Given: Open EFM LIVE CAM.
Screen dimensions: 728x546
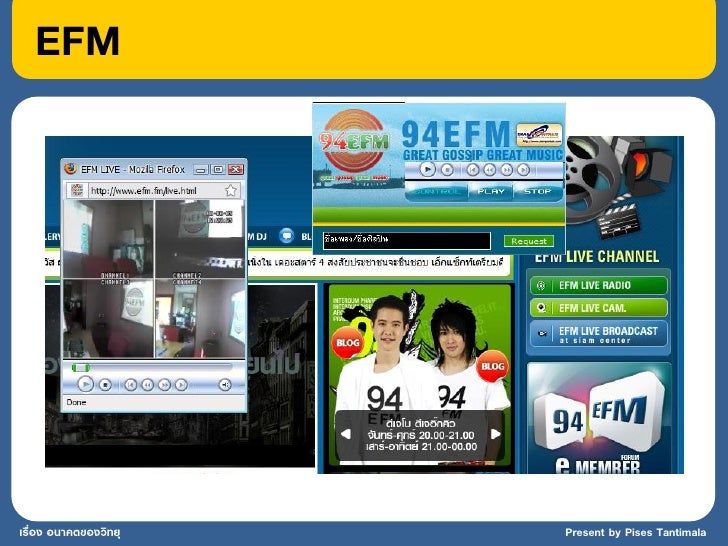Looking at the screenshot, I should pos(598,308).
